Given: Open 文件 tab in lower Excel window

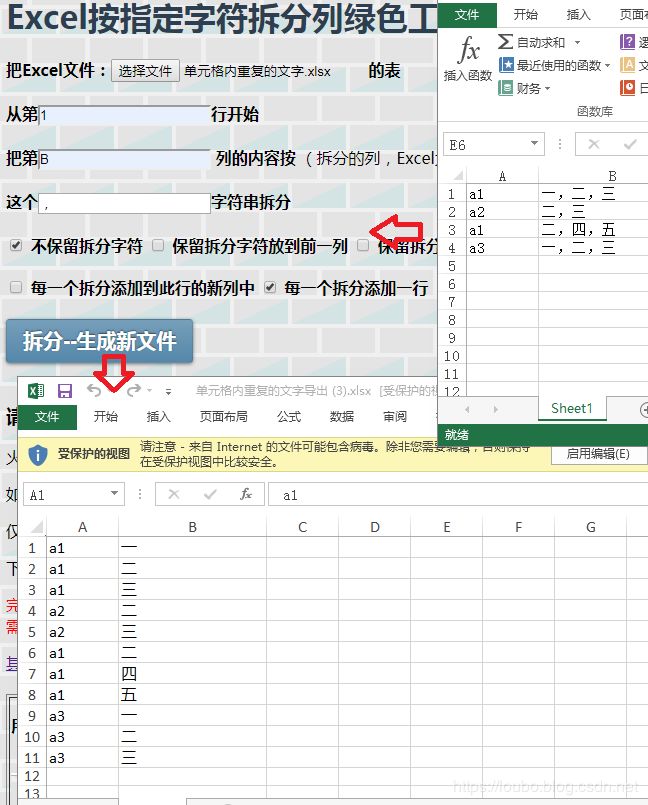Looking at the screenshot, I should 47,417.
